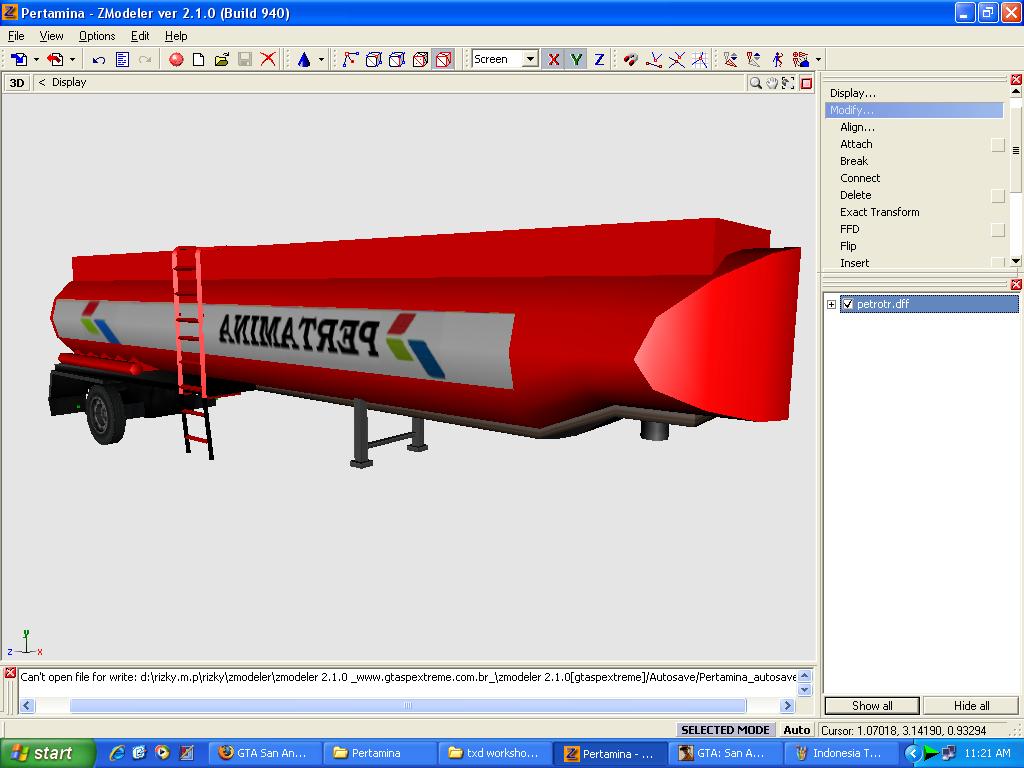Open the undo history list icon

[x=122, y=60]
